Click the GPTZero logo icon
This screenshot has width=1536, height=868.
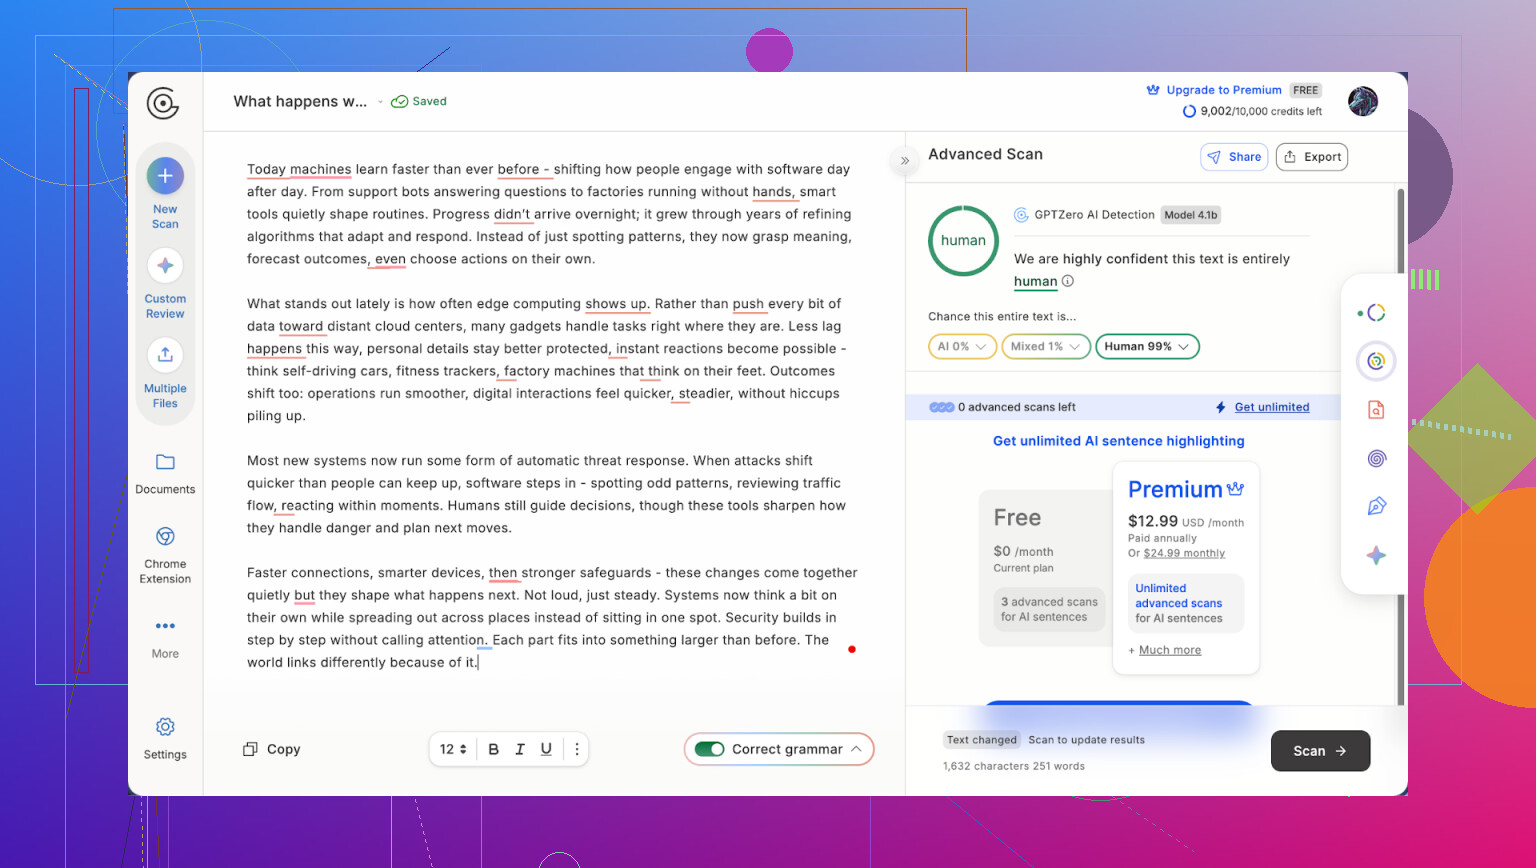pos(162,103)
